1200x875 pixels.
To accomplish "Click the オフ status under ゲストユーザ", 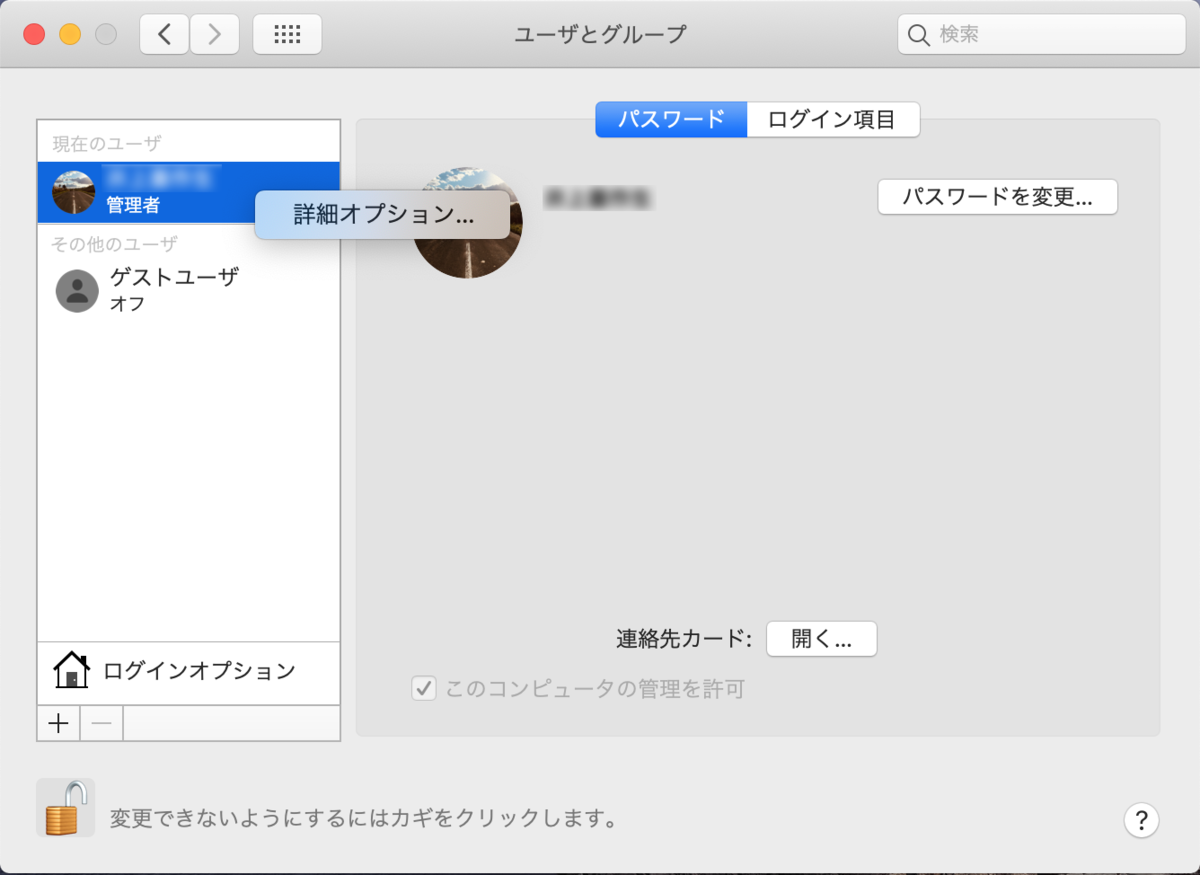I will pyautogui.click(x=127, y=304).
